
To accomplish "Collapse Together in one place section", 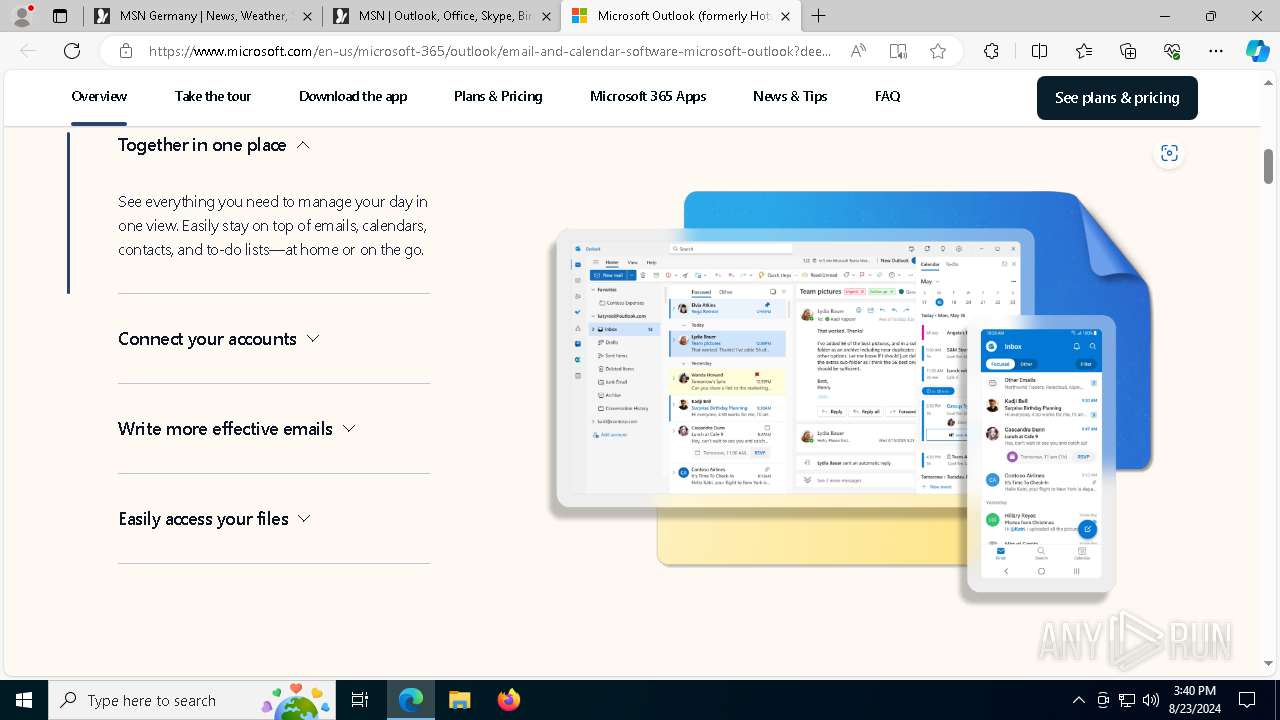I will click(x=214, y=145).
